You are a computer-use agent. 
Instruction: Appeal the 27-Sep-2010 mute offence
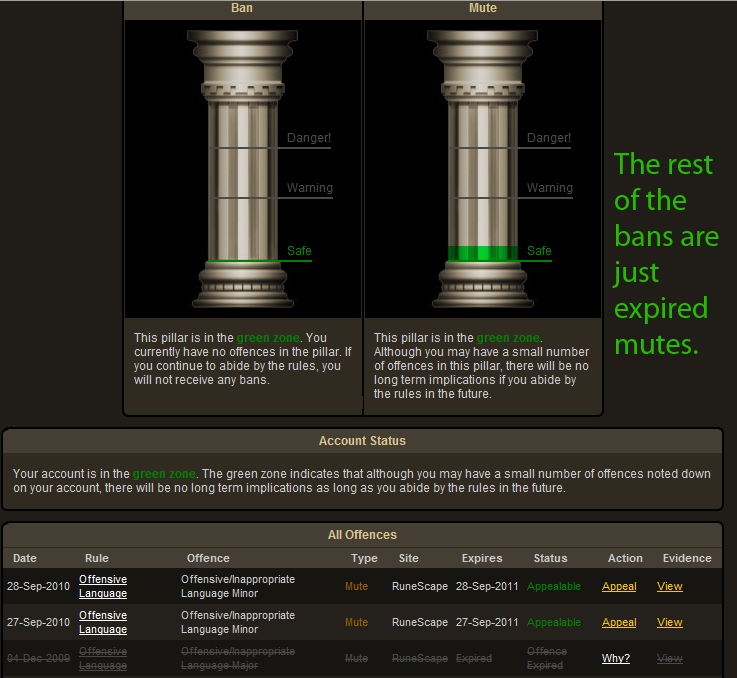coord(619,622)
